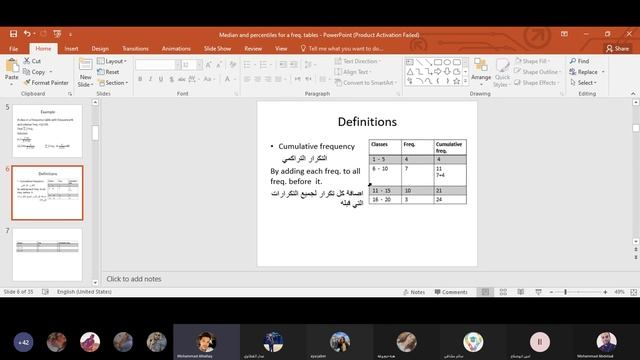Undo the last action
This screenshot has height=360, width=640.
27,34
